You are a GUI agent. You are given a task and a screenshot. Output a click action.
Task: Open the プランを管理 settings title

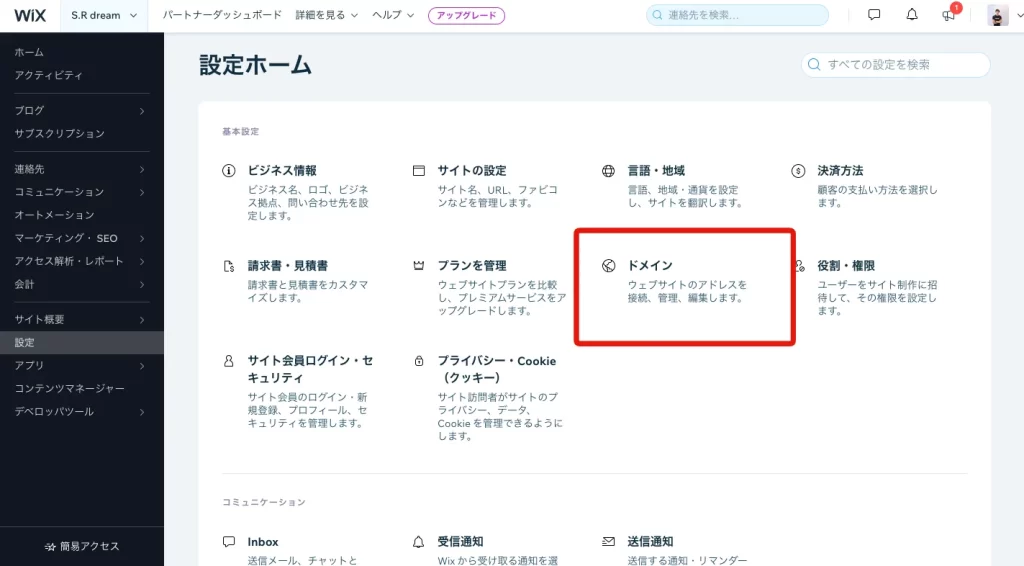click(x=472, y=266)
